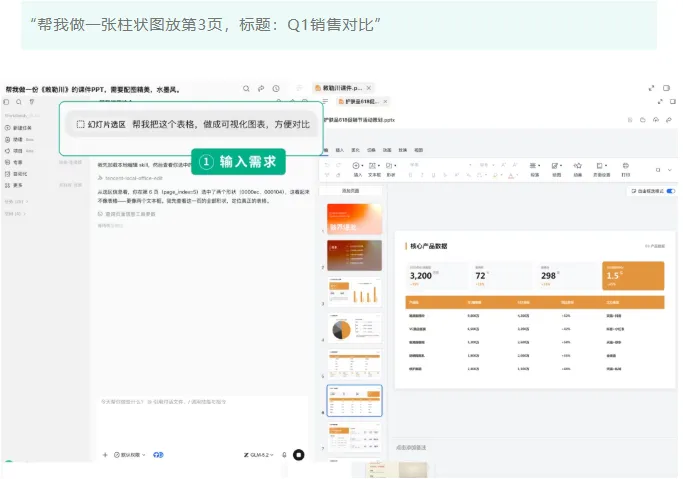Click the blue round badge icon near permissions
683x479 pixels.
coord(158,455)
